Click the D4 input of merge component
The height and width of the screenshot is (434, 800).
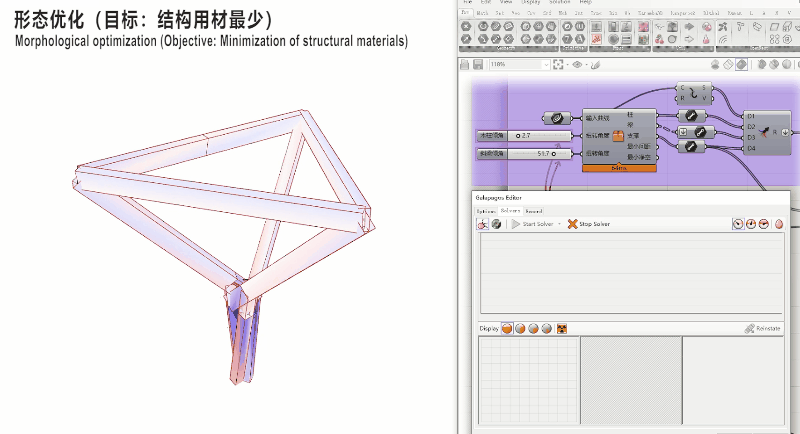pos(751,148)
